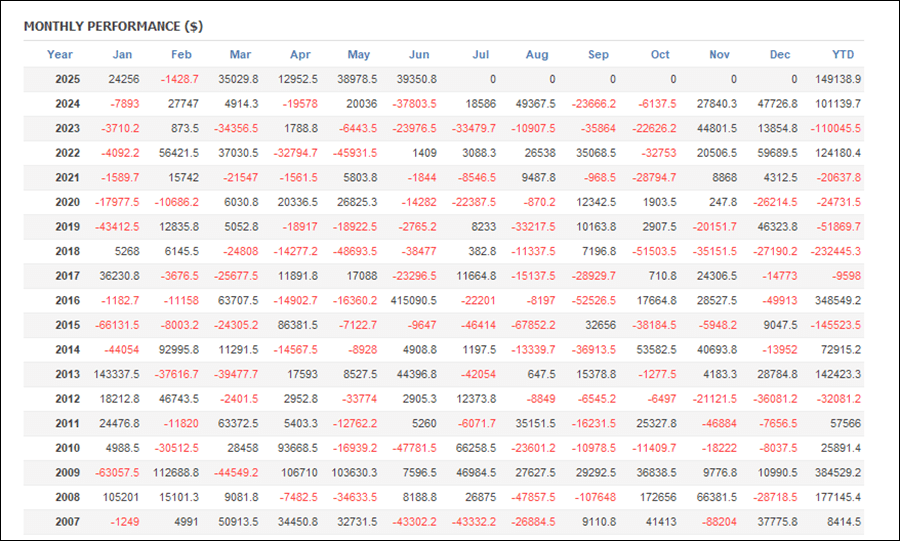Select the 2017 year row label

click(68, 276)
